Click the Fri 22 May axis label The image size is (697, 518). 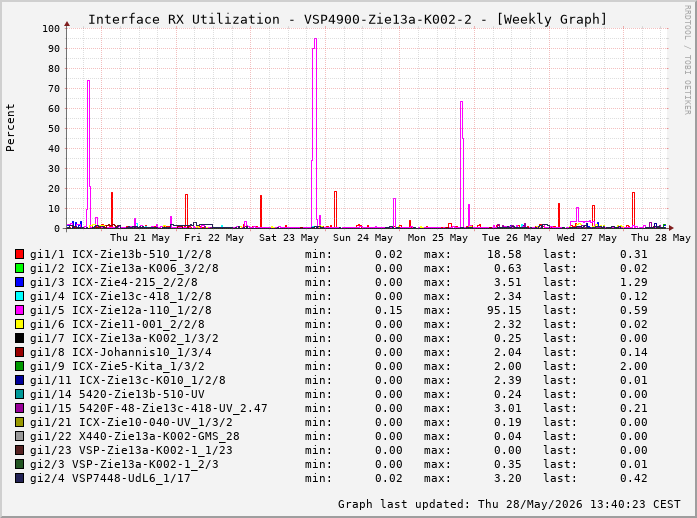214,238
